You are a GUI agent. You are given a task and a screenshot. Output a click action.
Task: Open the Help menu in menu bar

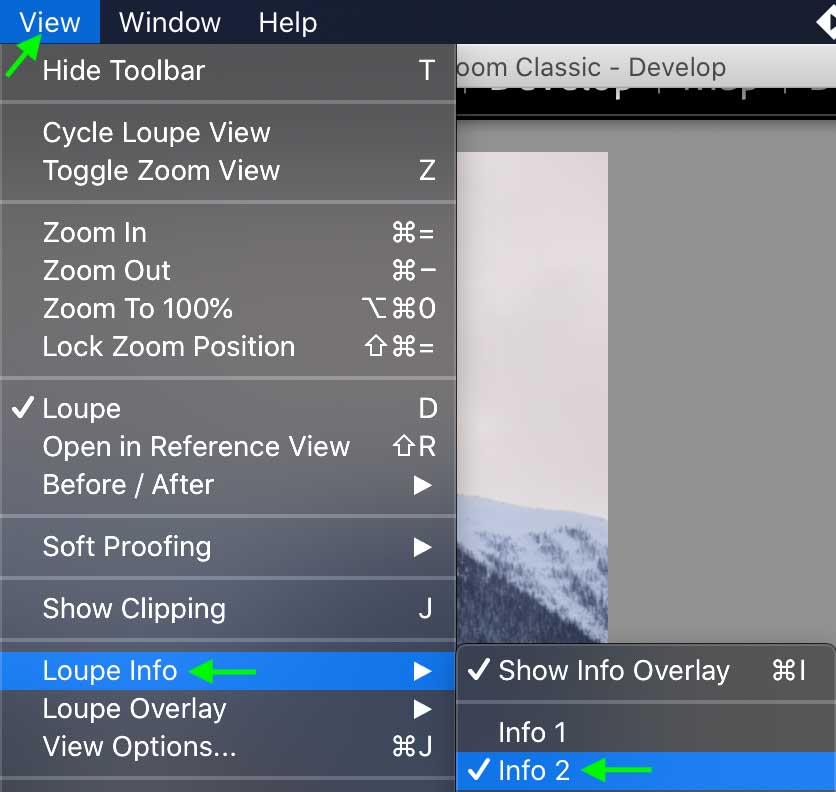coord(288,22)
